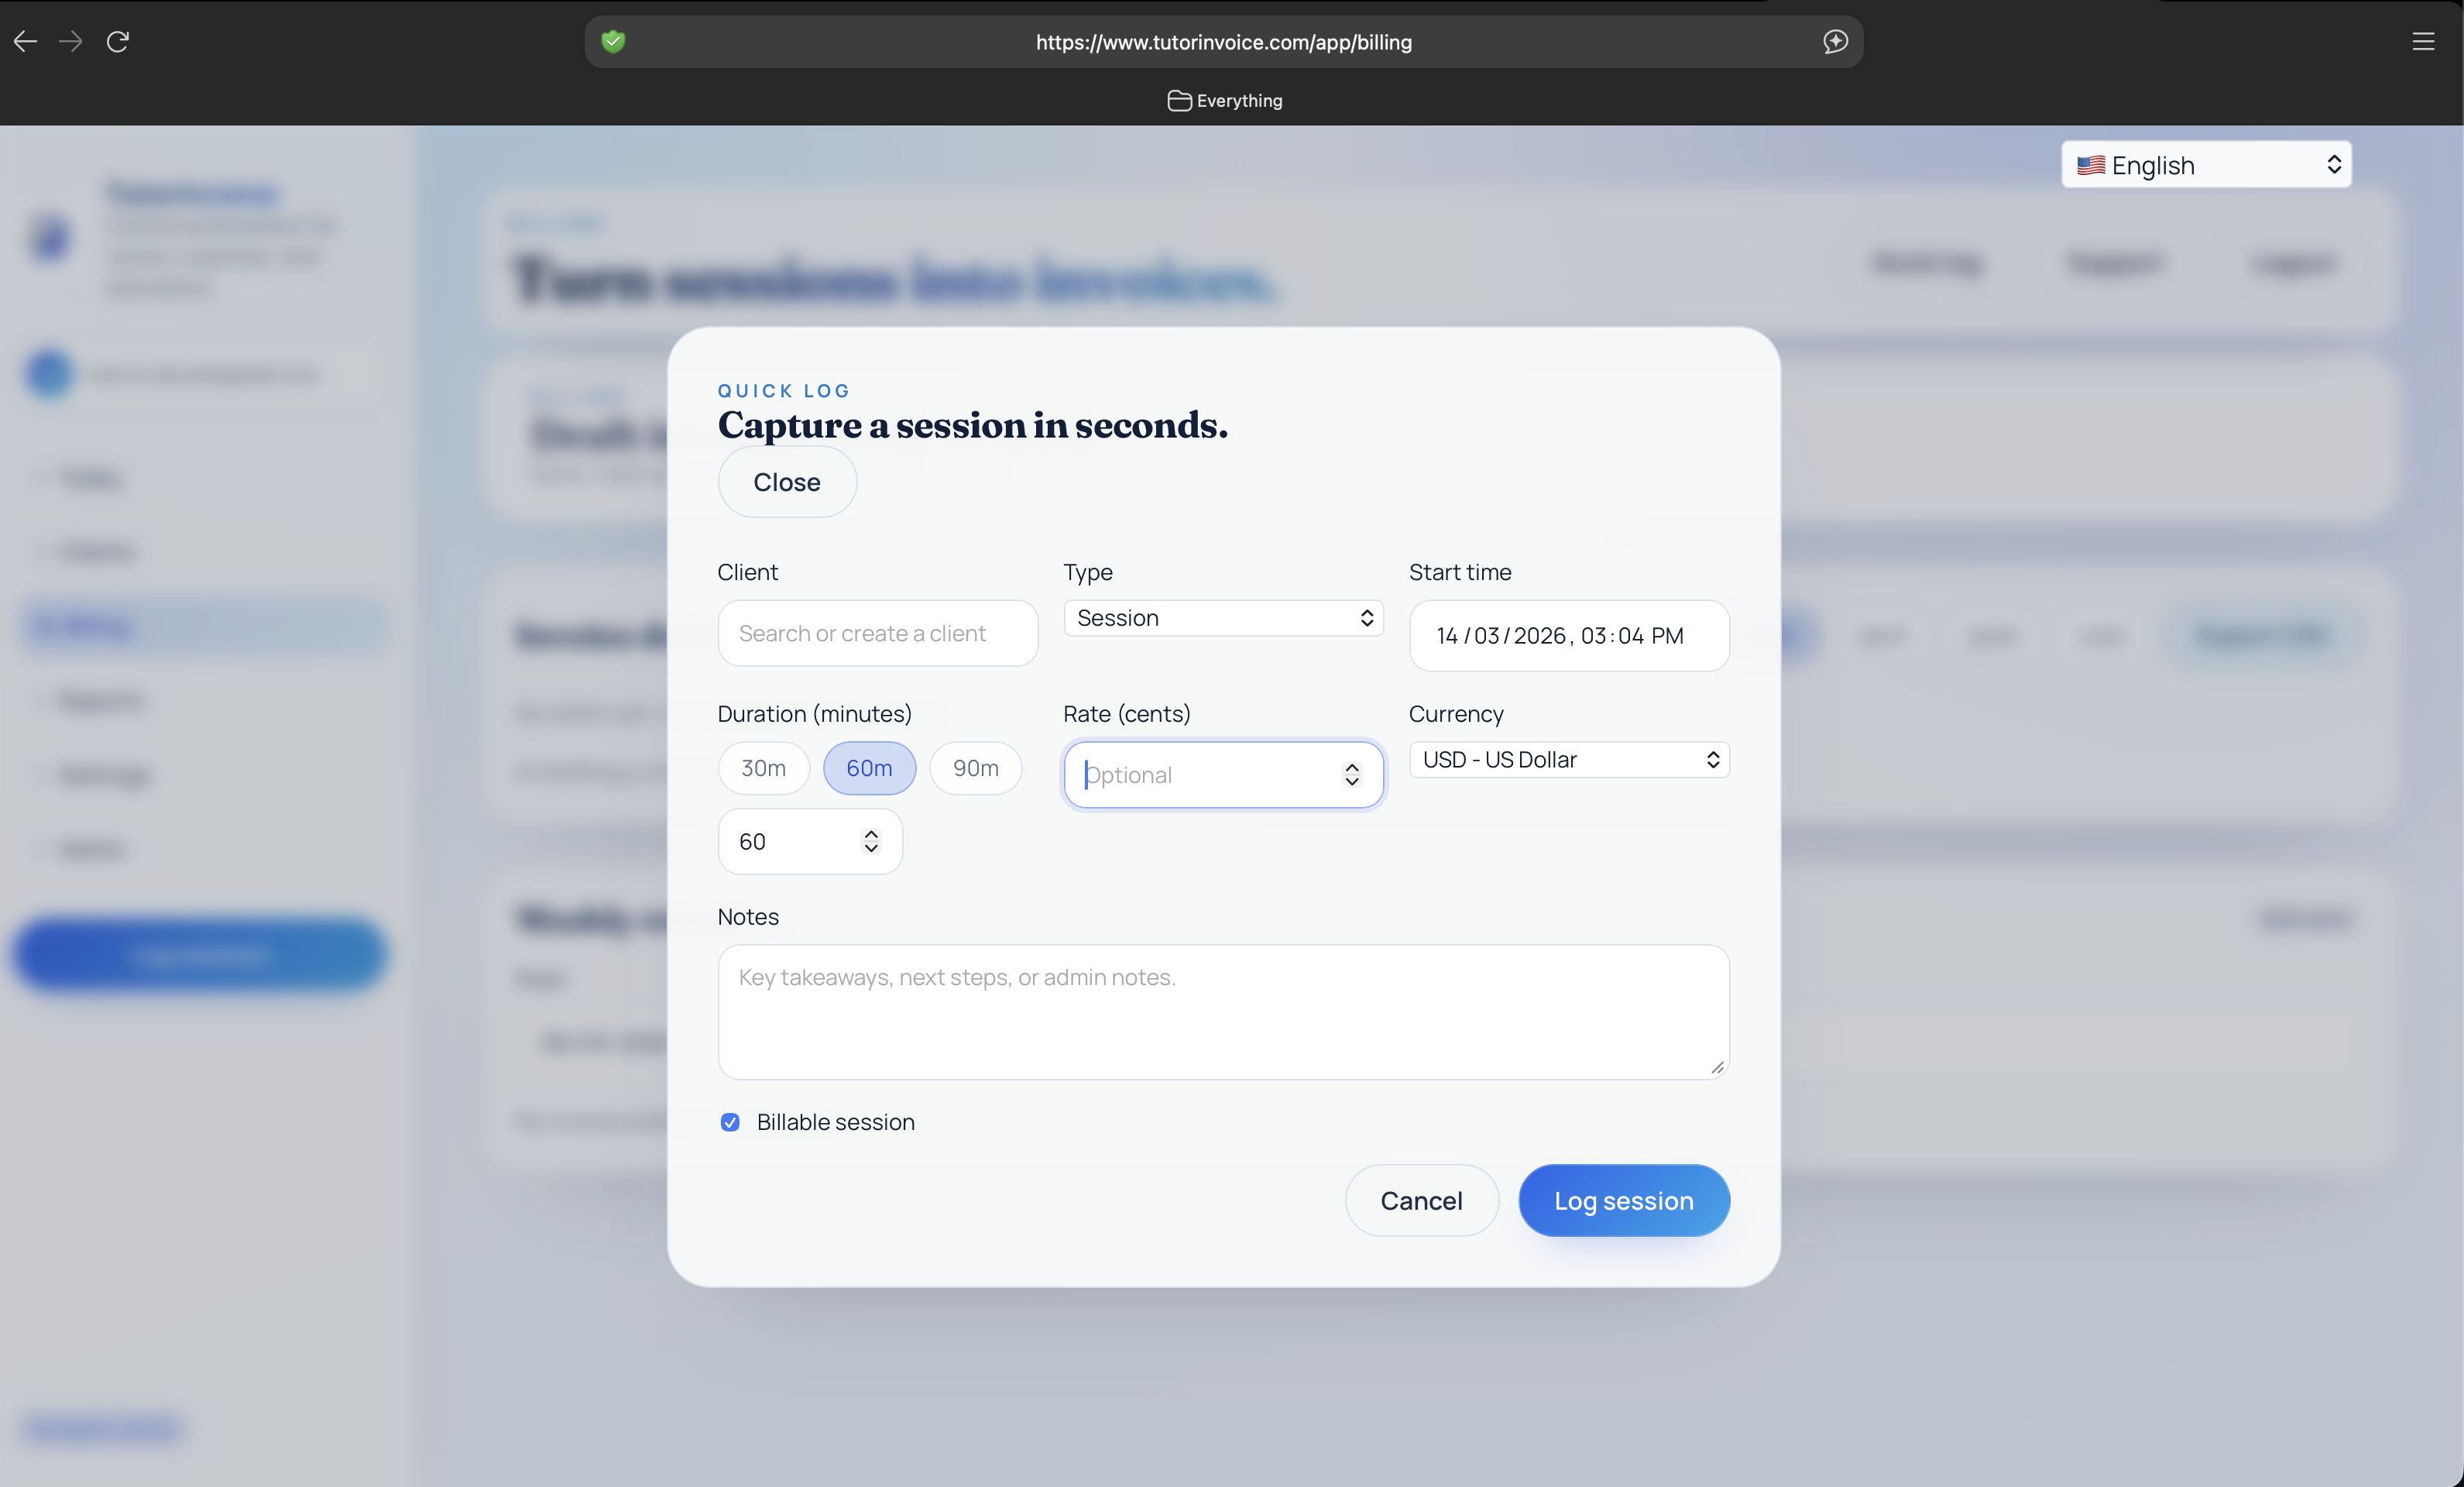The height and width of the screenshot is (1487, 2464).
Task: Click the Close button in the Quick Log dialog
Action: pyautogui.click(x=786, y=482)
